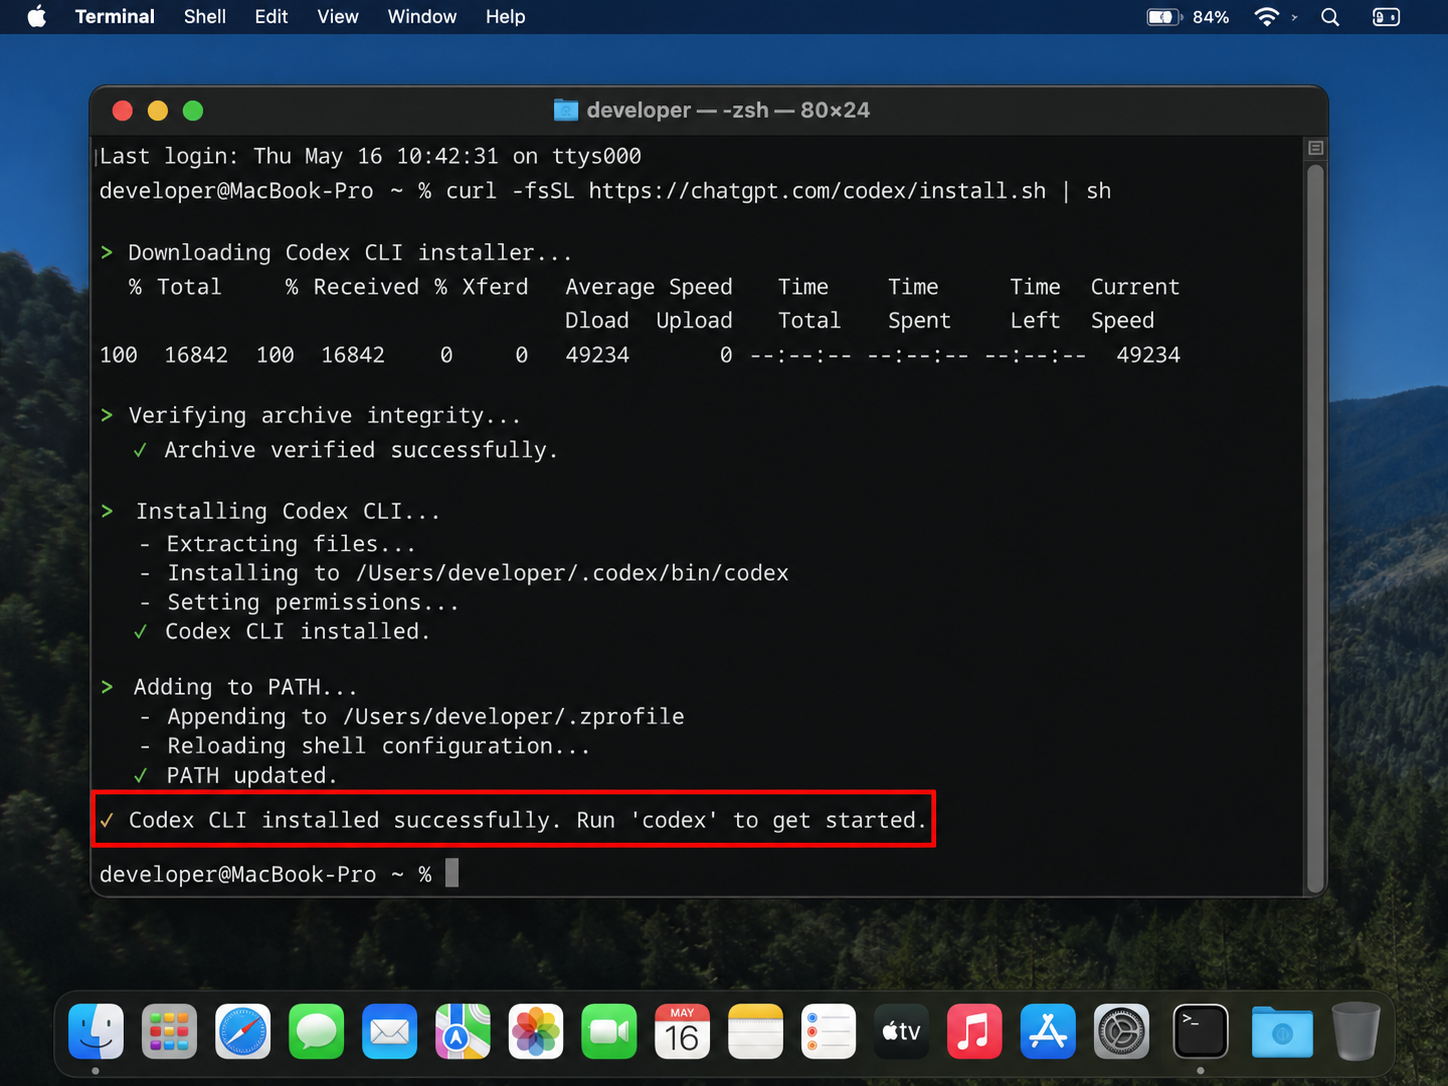Screen dimensions: 1448x1086
Task: Zoom the Terminal window
Action: tap(193, 111)
